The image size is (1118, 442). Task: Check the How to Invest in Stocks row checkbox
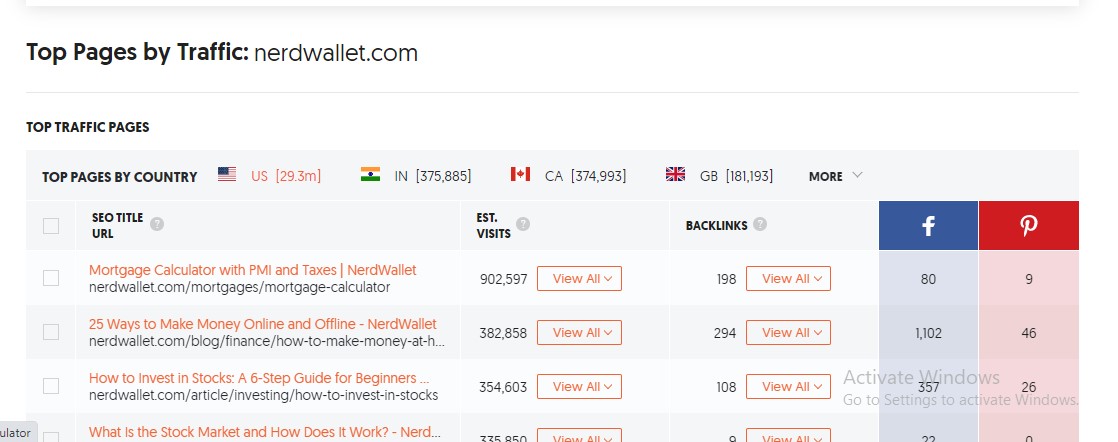pos(51,386)
